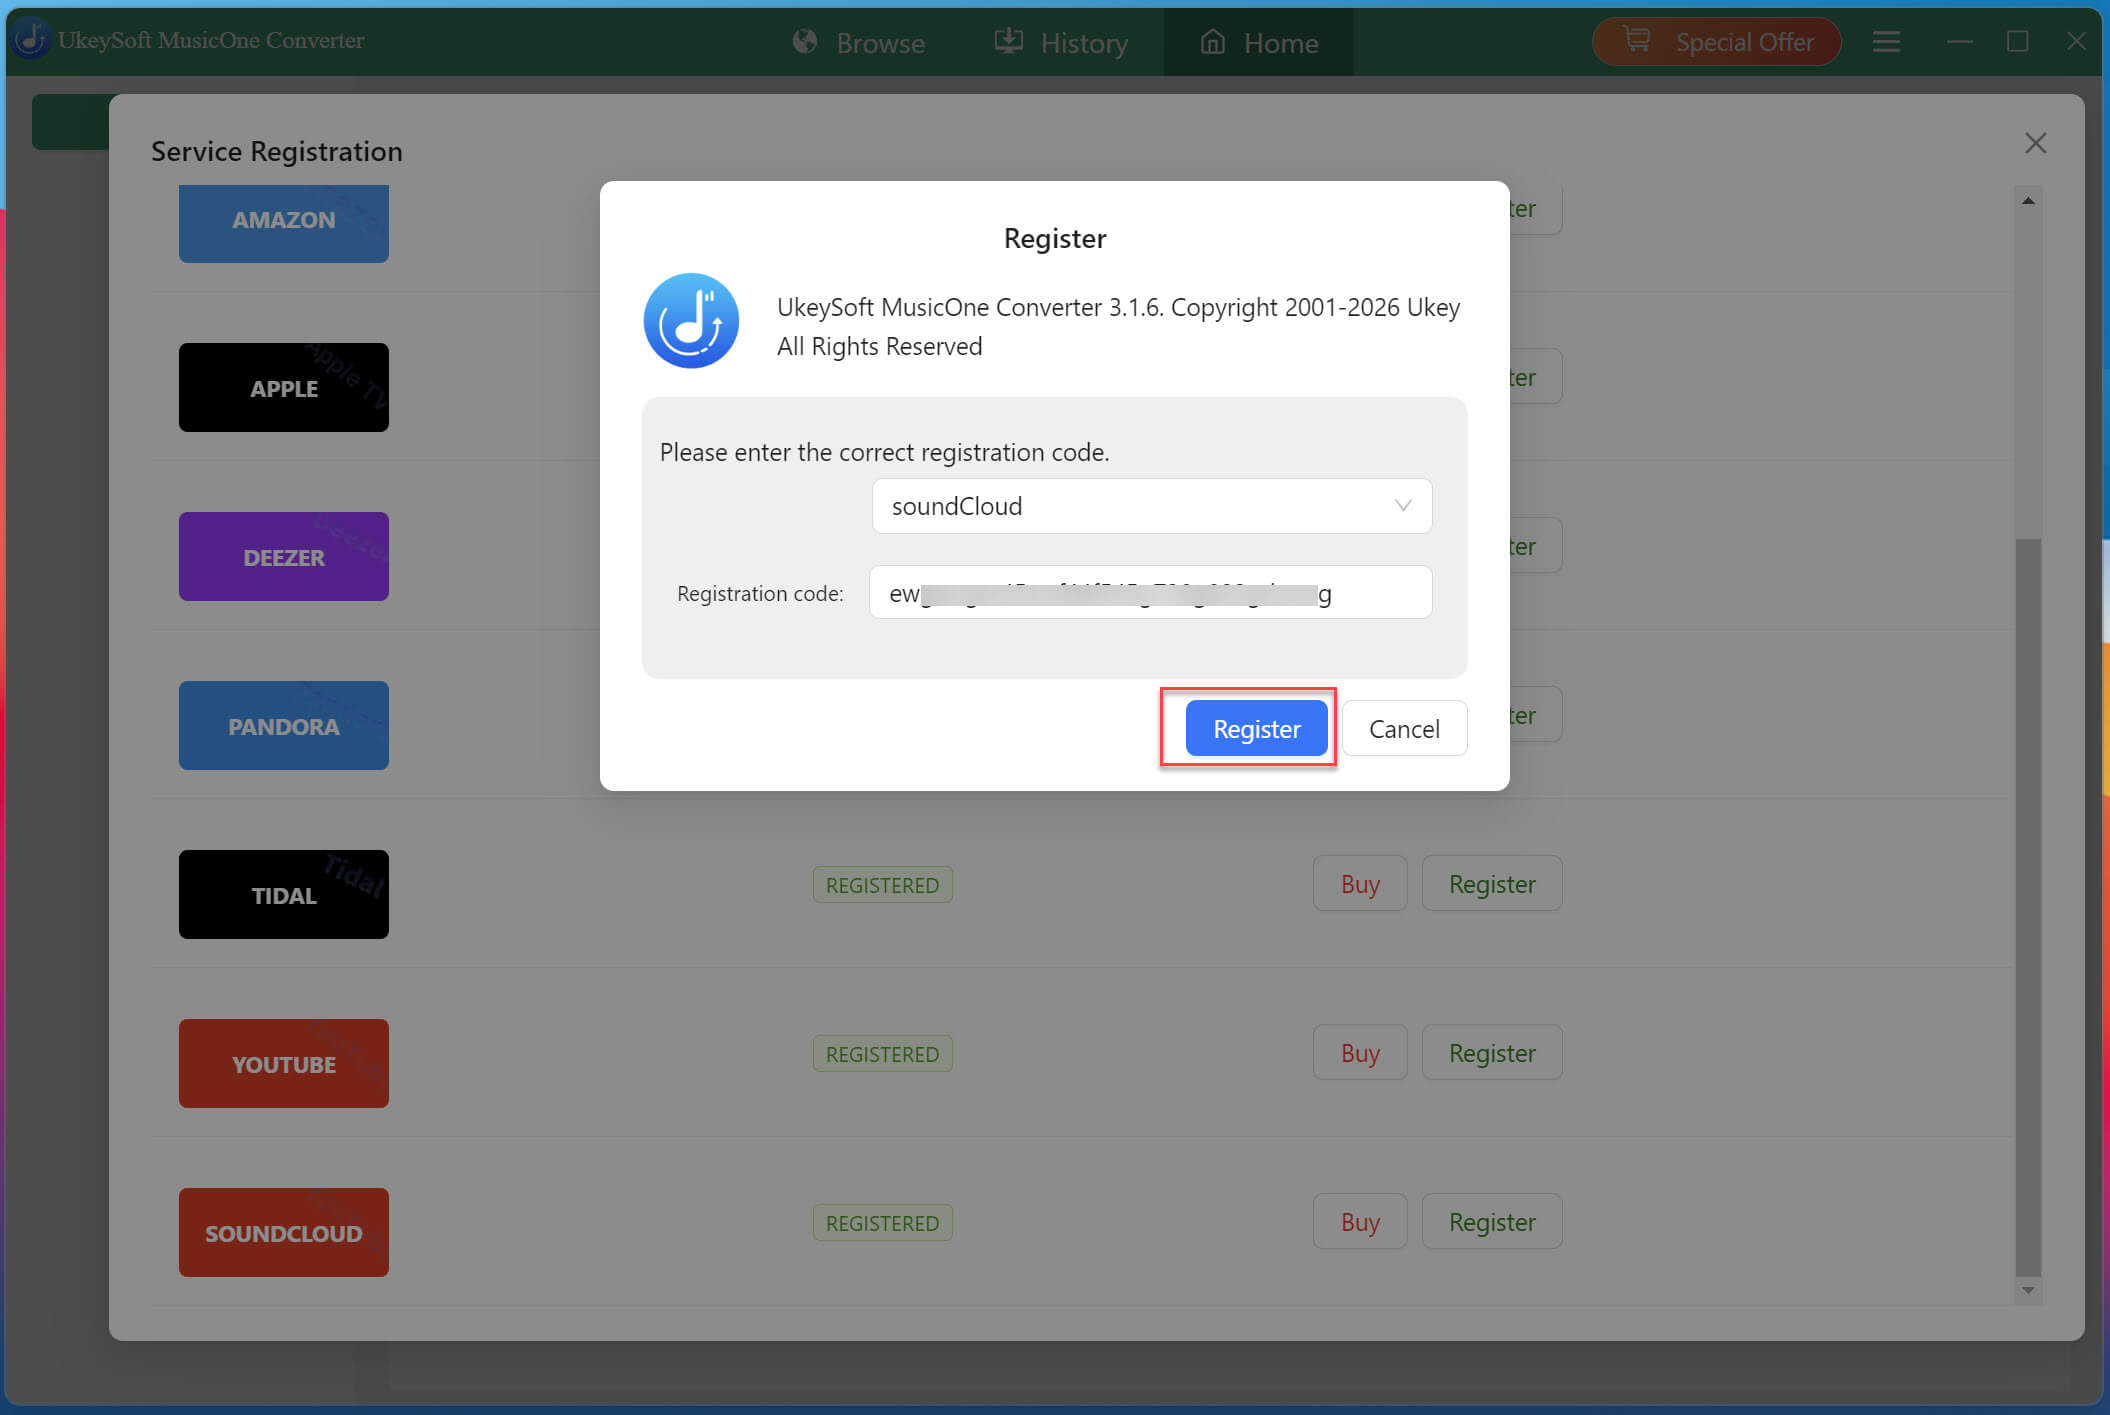Click Buy in the TIDAL row

coord(1360,884)
